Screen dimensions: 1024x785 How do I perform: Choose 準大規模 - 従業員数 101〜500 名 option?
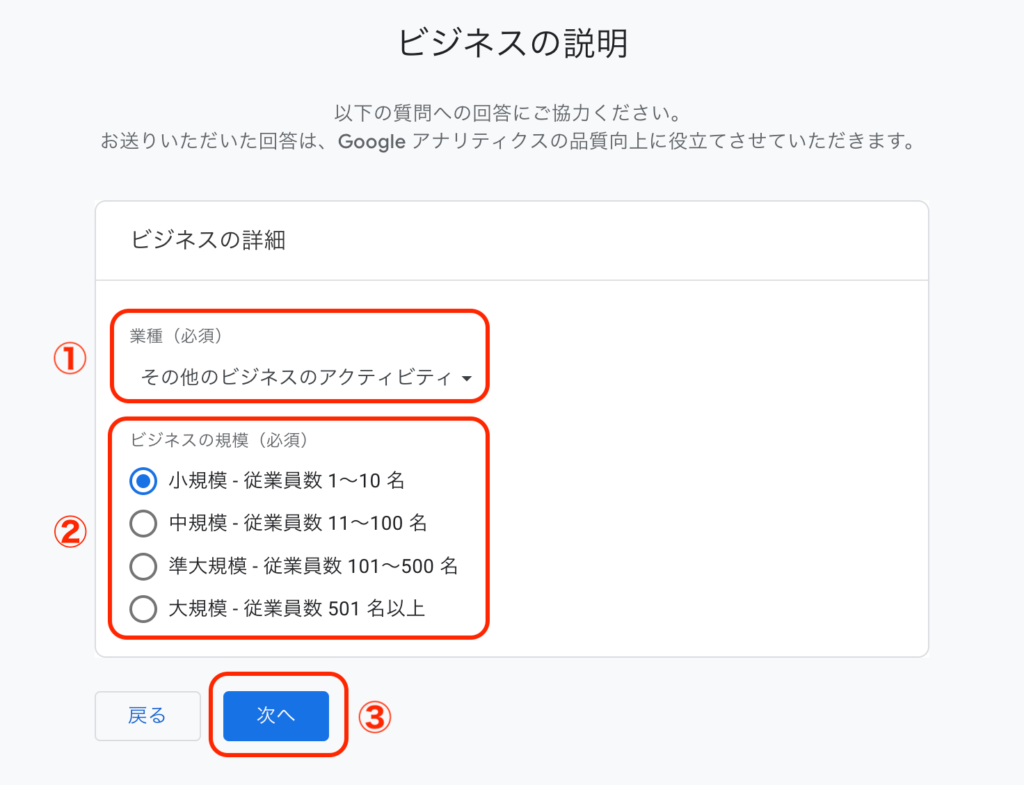coord(143,566)
